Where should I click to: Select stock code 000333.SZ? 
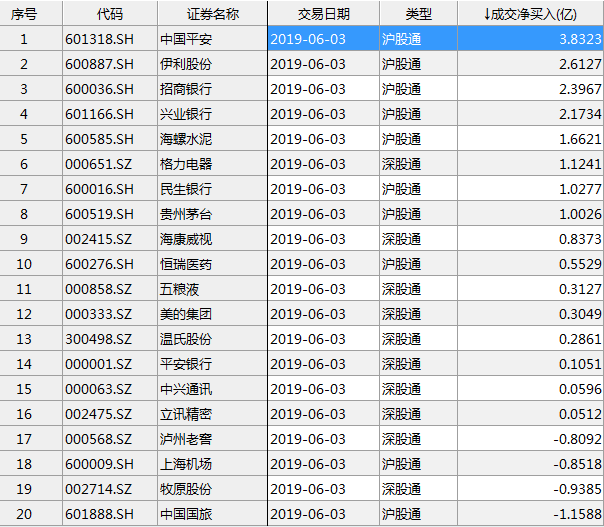click(x=110, y=314)
